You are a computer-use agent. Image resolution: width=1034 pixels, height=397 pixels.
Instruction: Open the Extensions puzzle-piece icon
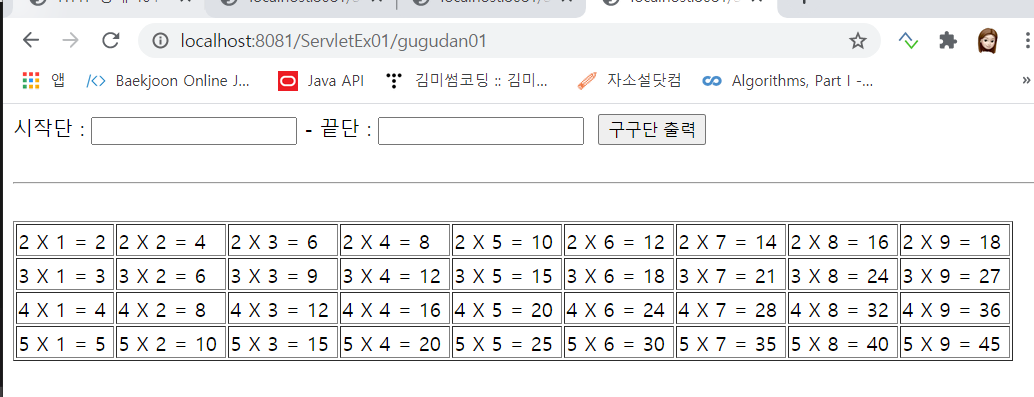(x=948, y=41)
